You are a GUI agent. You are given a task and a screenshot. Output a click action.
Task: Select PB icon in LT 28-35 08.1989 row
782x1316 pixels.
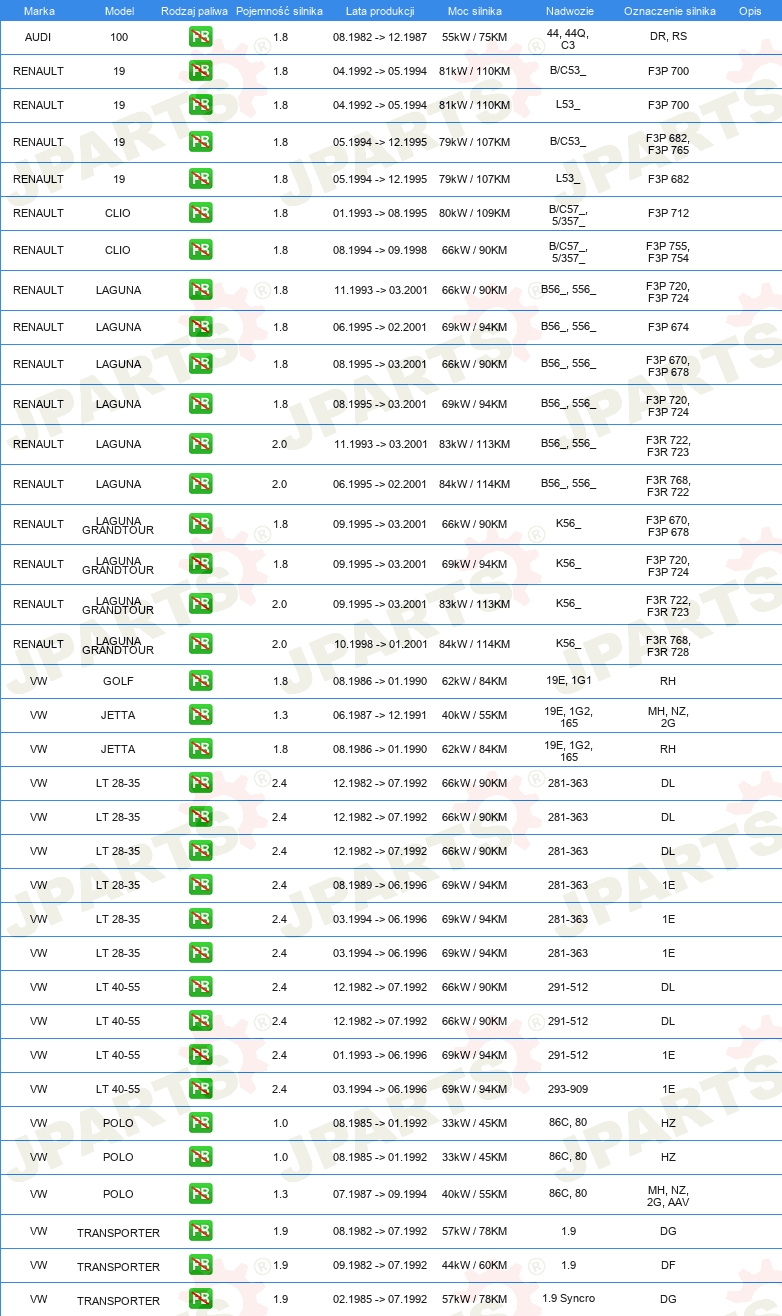pyautogui.click(x=200, y=885)
